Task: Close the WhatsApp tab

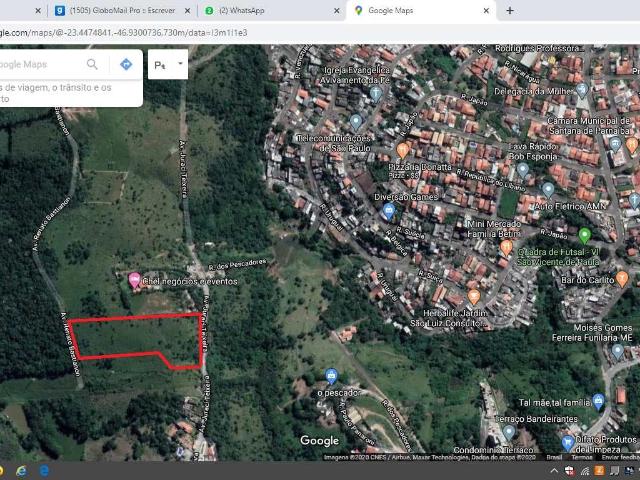Action: (337, 11)
